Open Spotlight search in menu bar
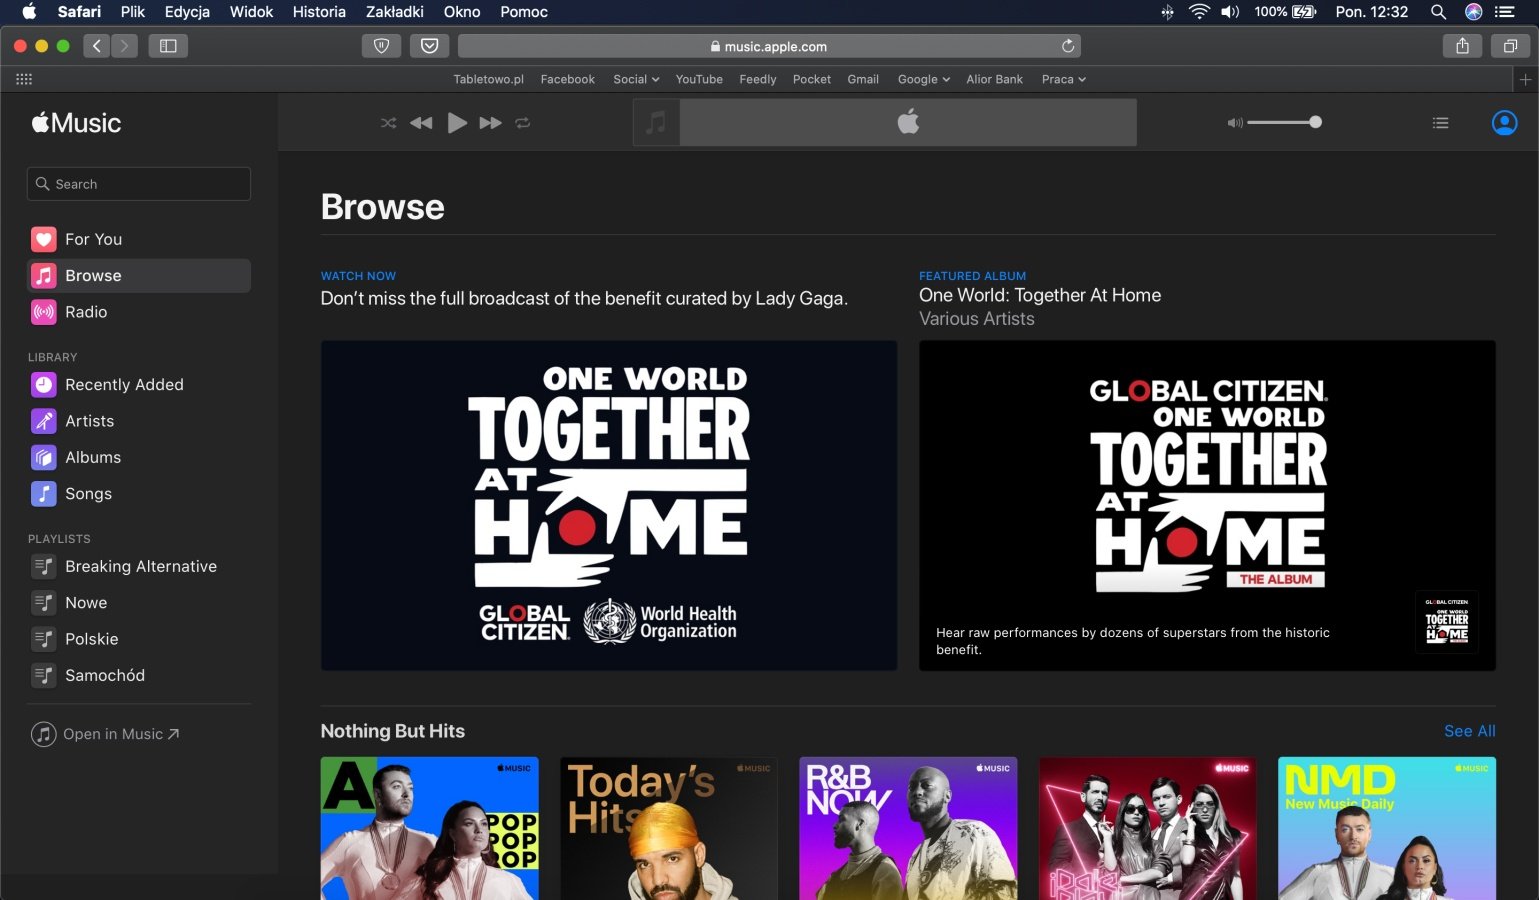Image resolution: width=1539 pixels, height=900 pixels. click(x=1438, y=12)
